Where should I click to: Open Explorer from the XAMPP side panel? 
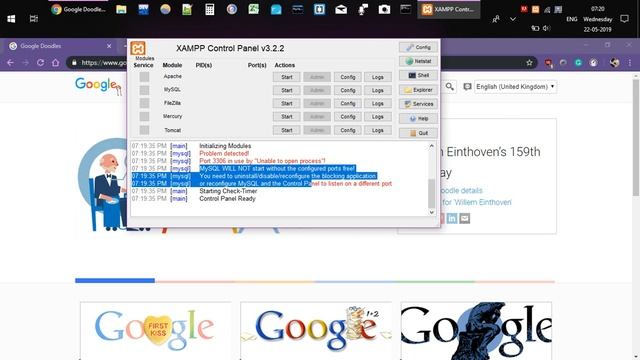pos(418,90)
